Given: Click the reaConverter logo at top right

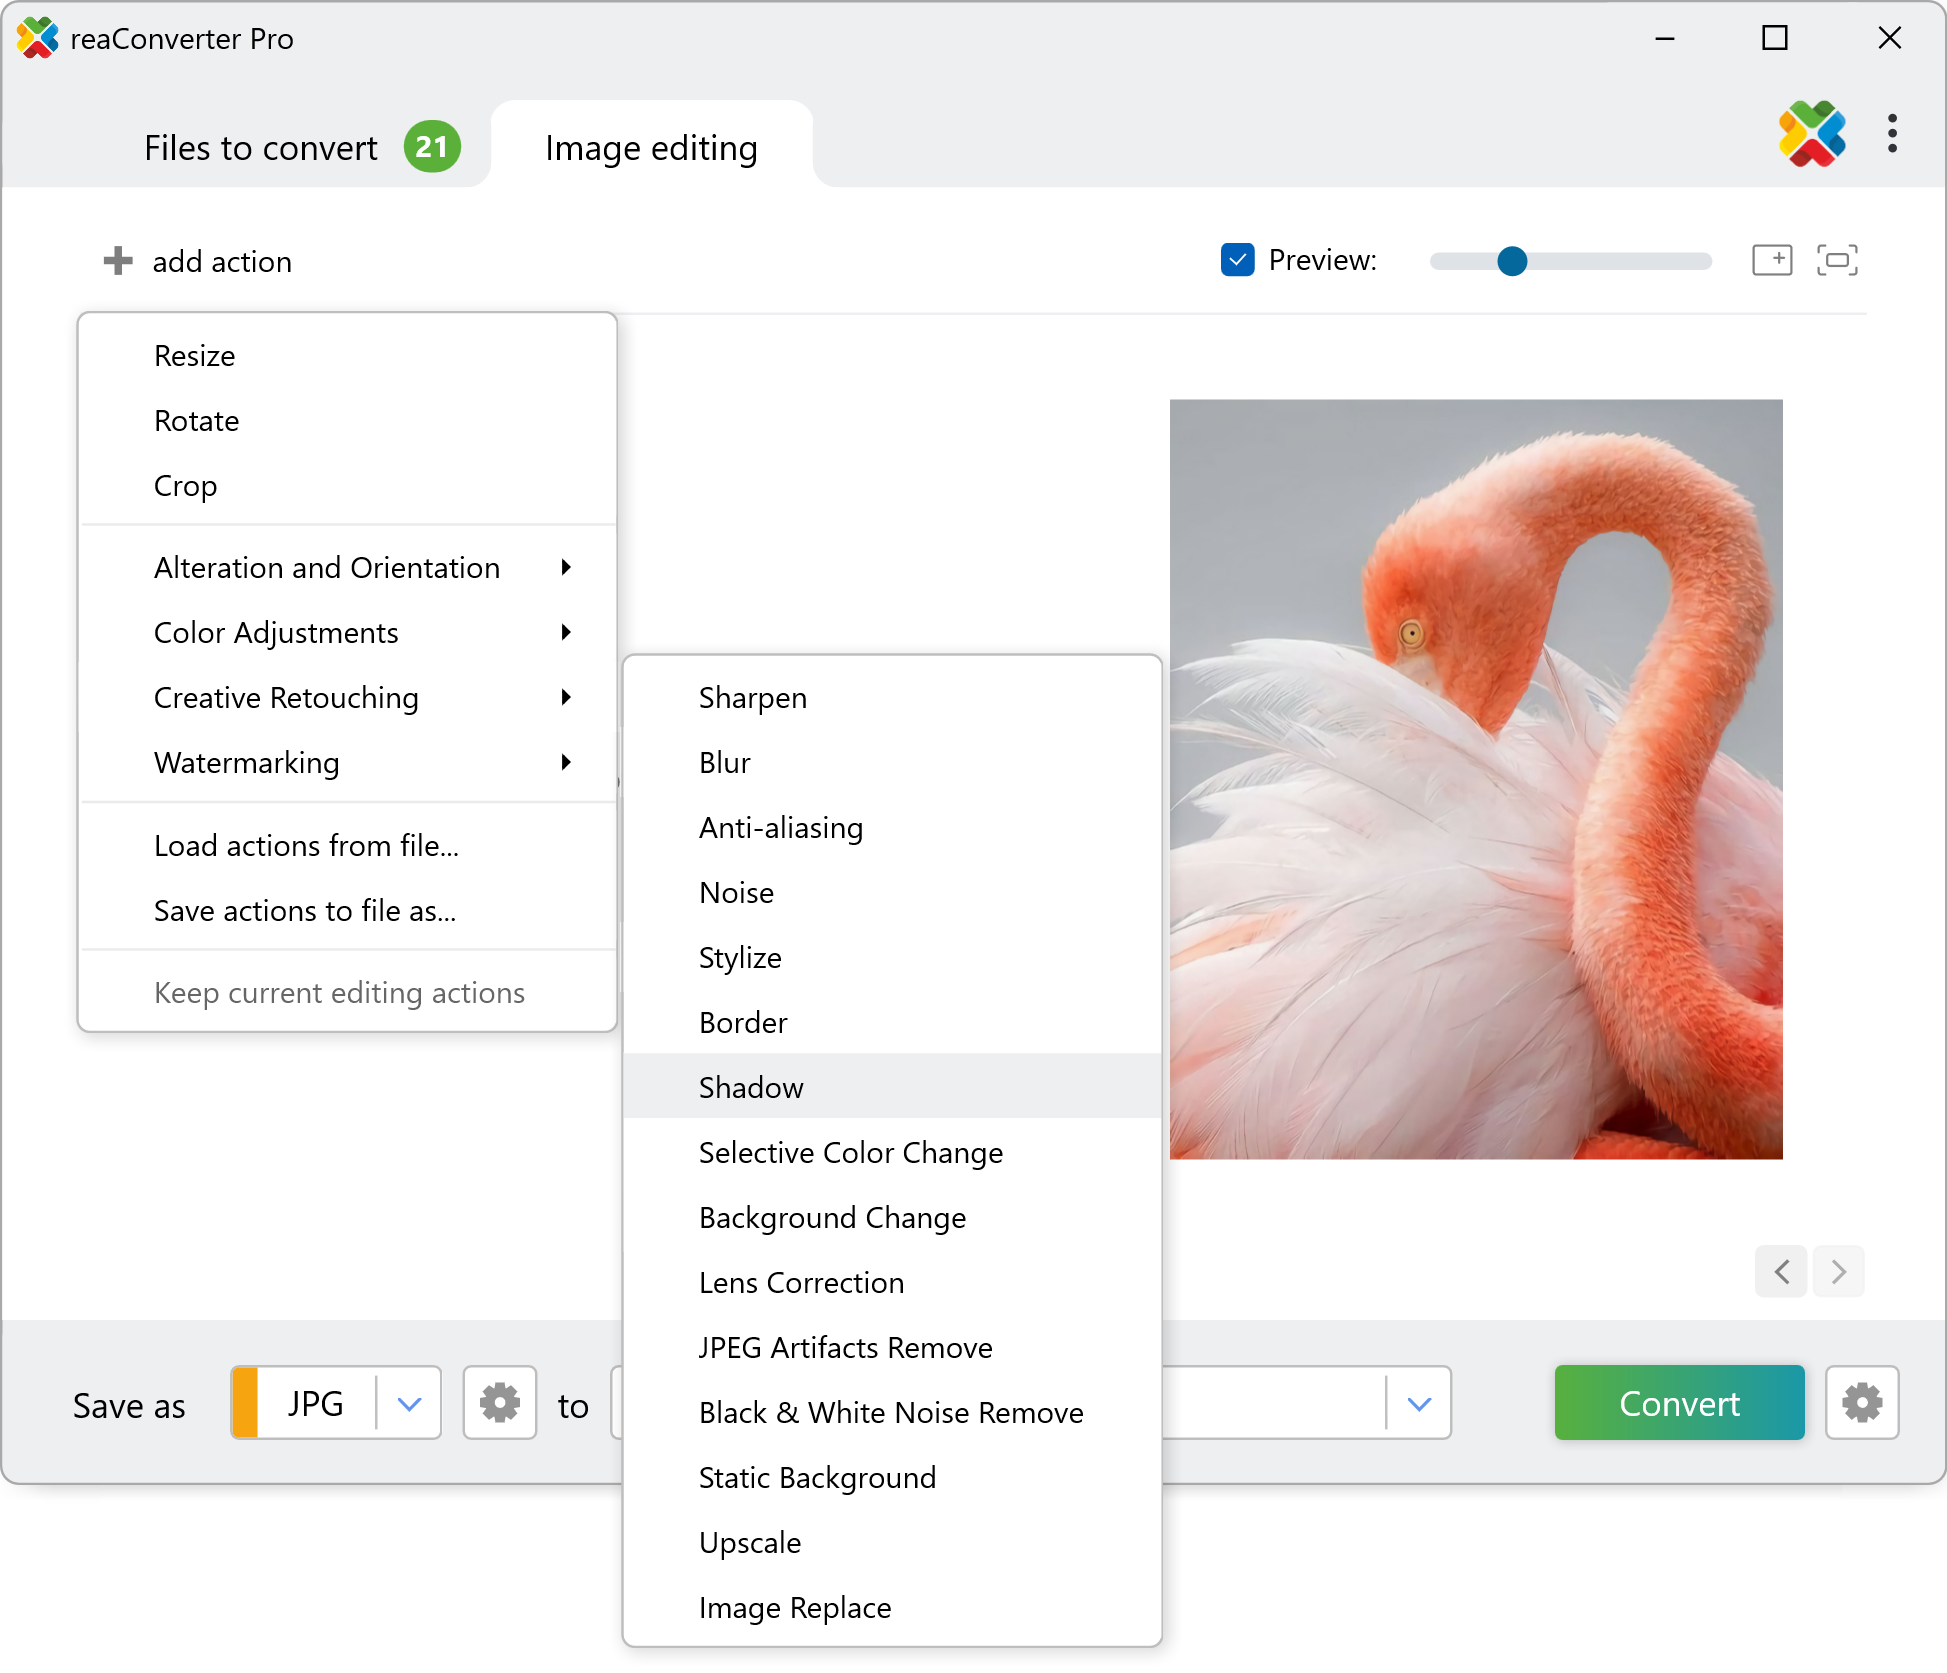Looking at the screenshot, I should [1811, 133].
